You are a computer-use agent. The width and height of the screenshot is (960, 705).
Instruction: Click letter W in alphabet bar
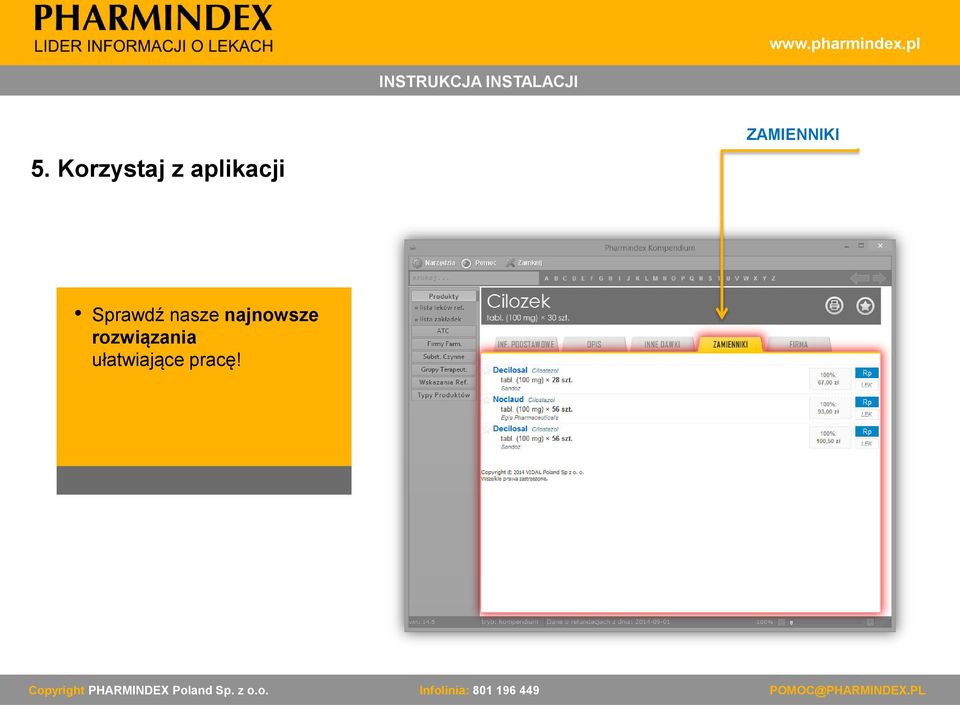[x=746, y=278]
